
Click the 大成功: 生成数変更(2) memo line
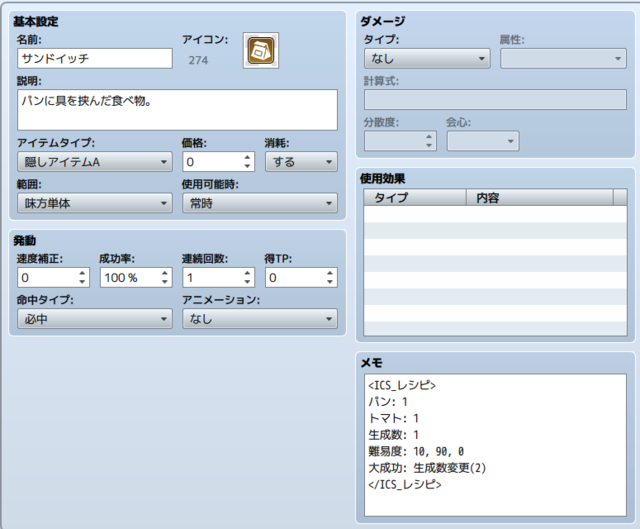(x=427, y=468)
